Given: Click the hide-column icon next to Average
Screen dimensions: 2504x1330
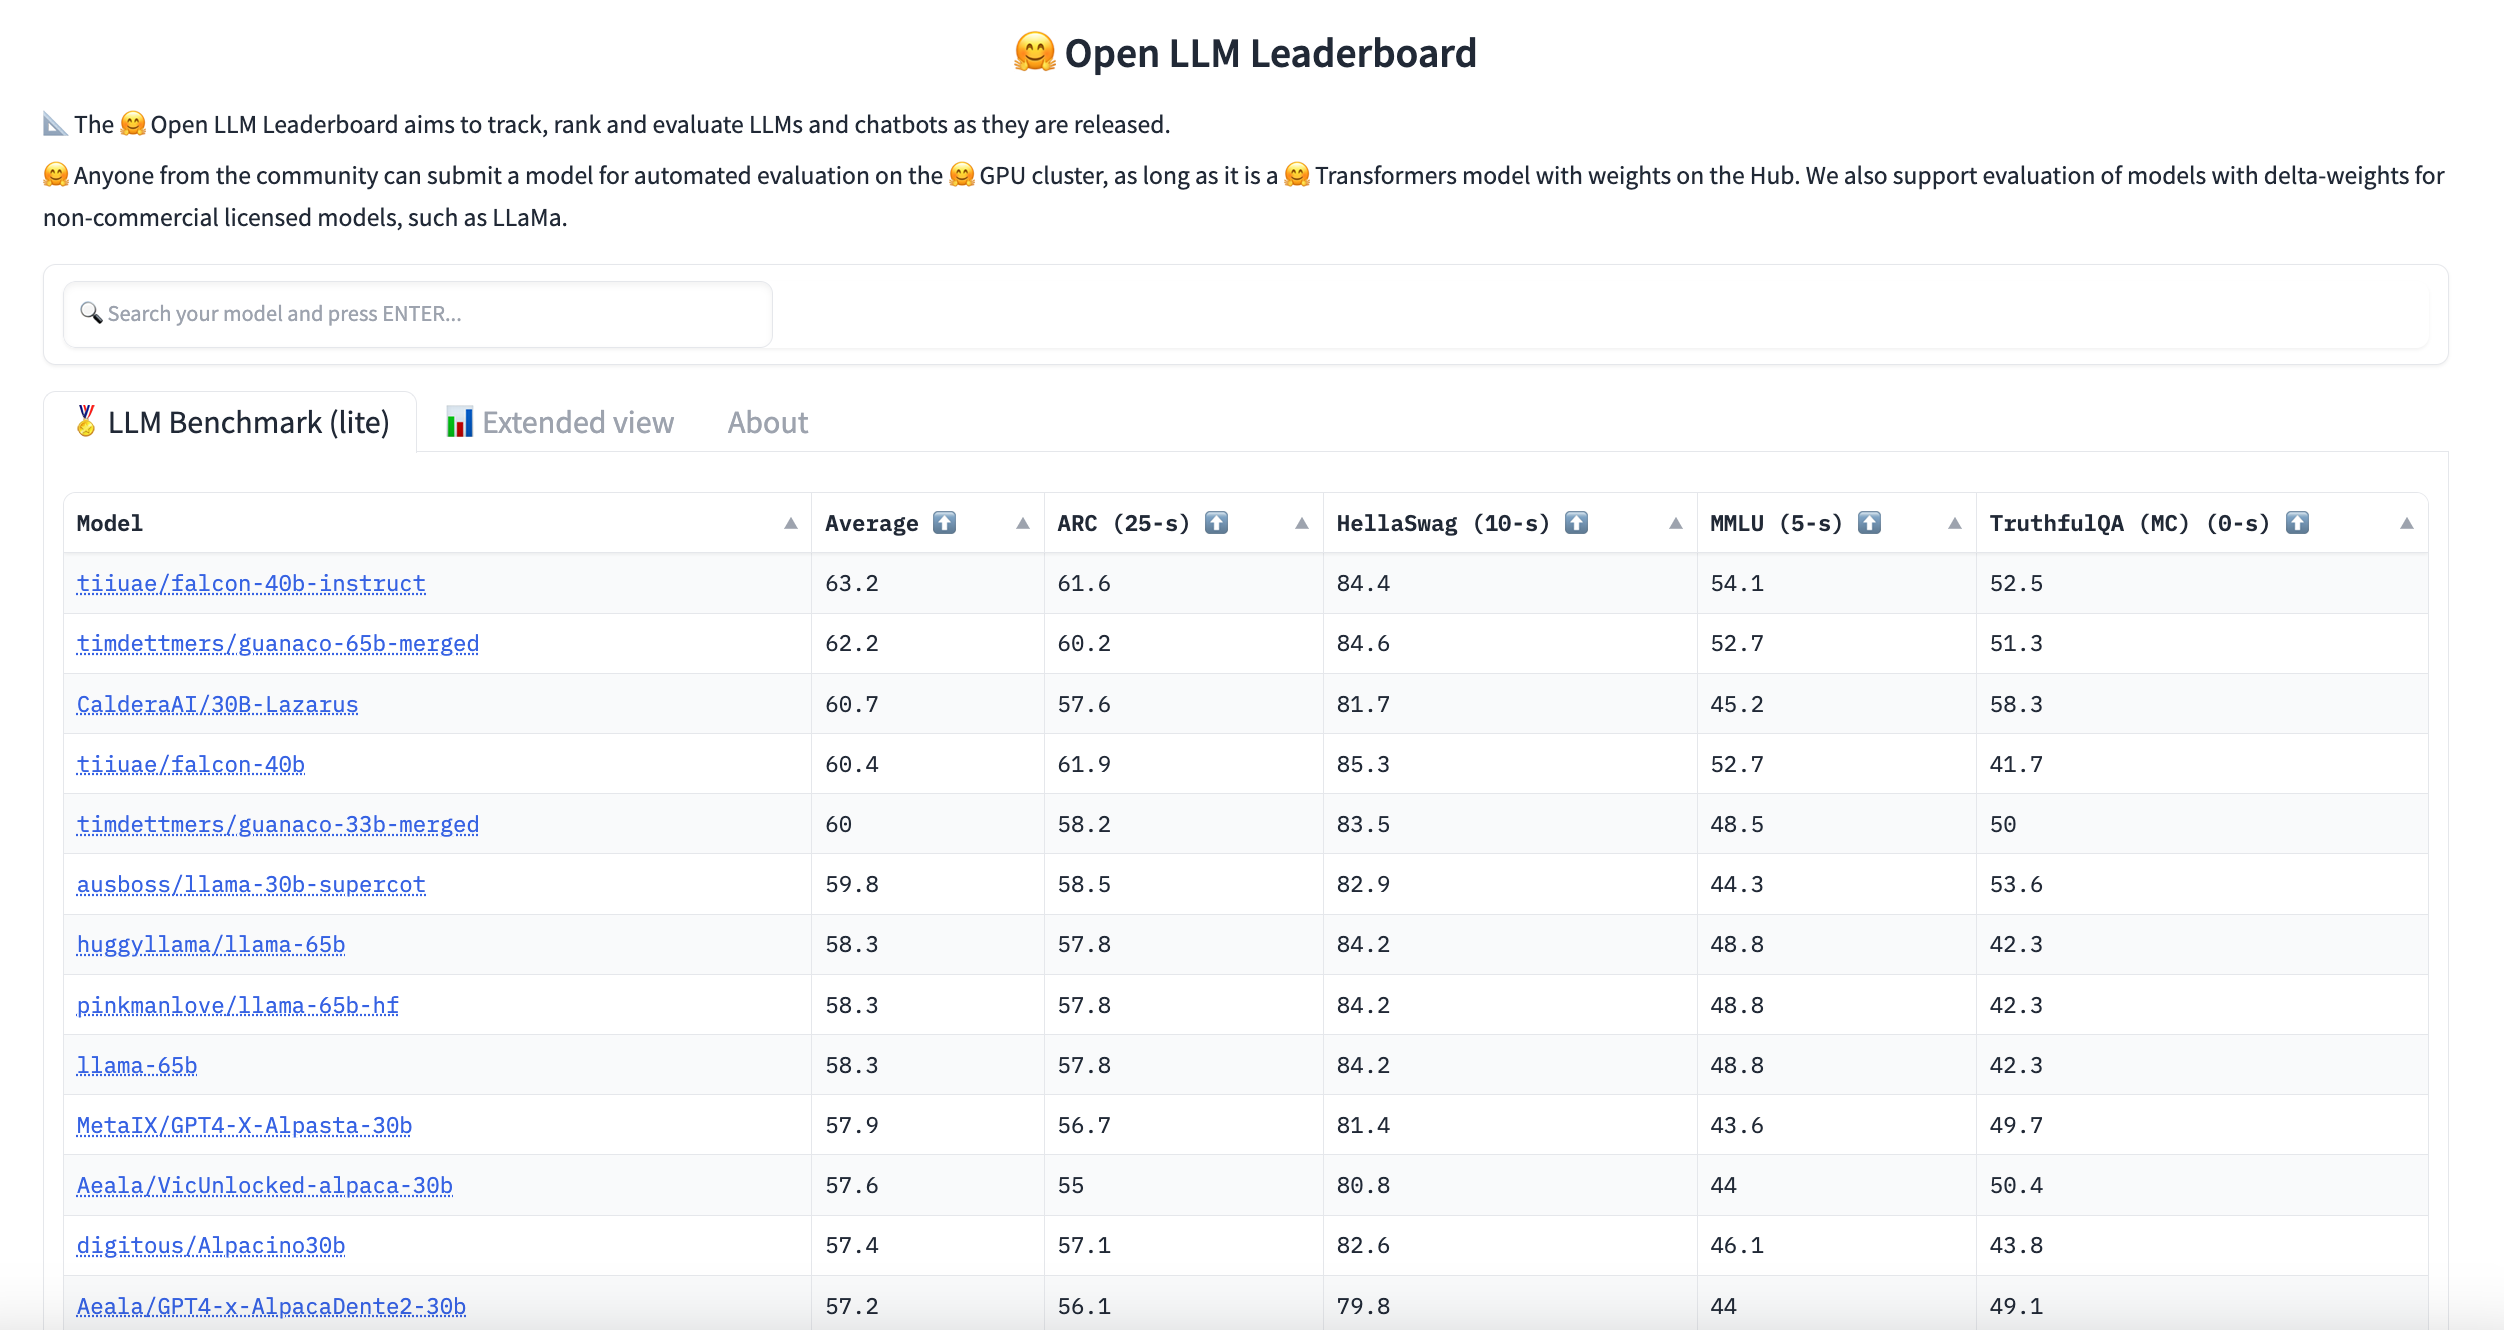Looking at the screenshot, I should click(945, 522).
